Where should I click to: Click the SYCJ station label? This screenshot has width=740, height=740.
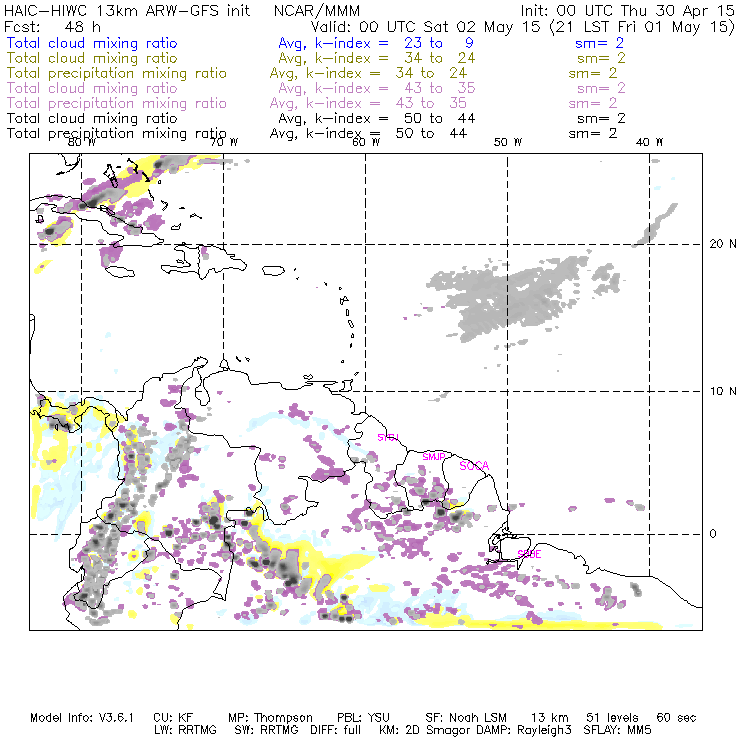[388, 437]
